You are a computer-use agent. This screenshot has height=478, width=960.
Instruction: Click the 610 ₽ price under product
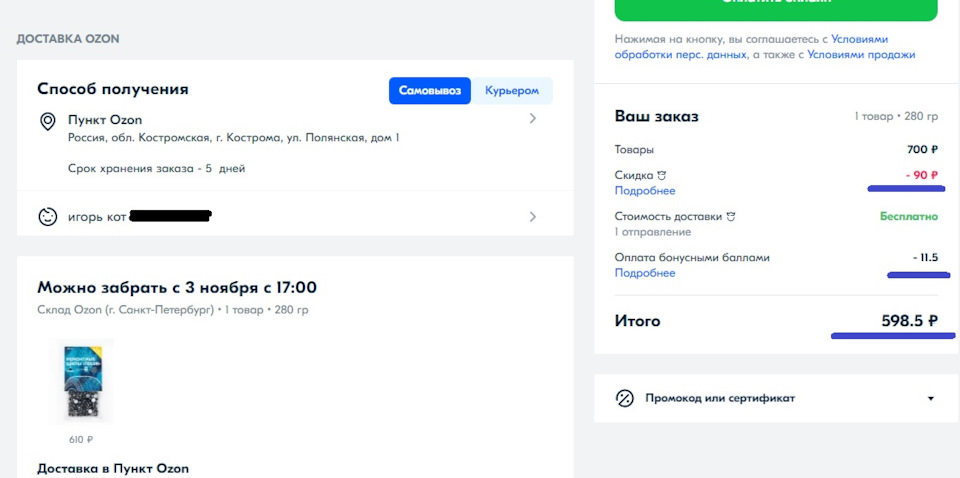tap(81, 439)
